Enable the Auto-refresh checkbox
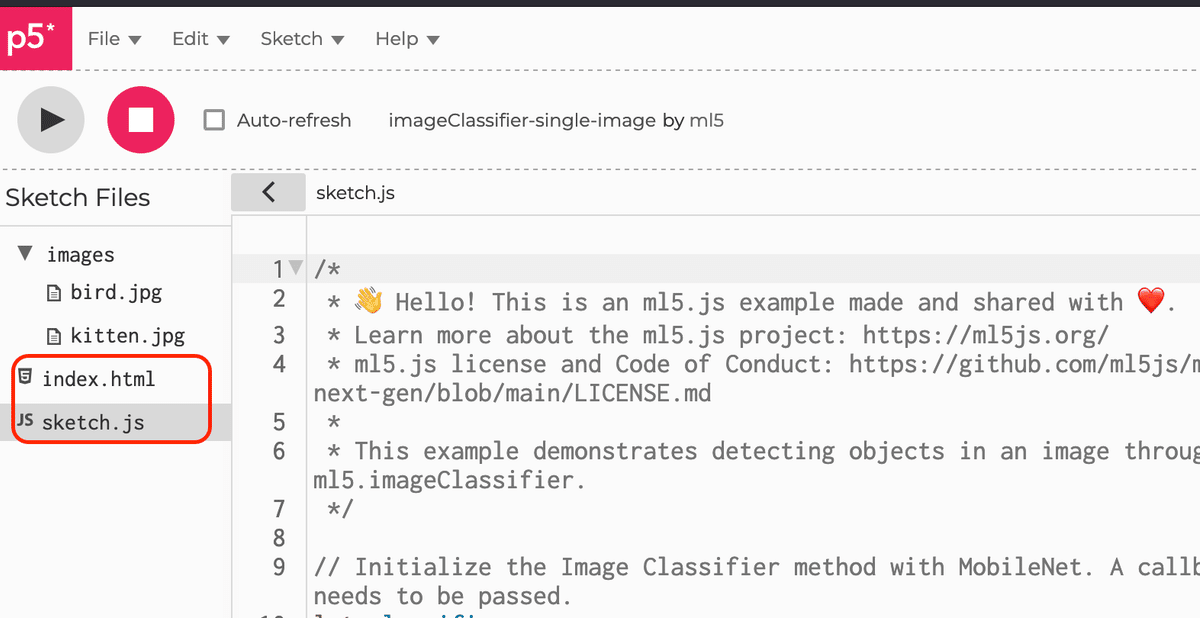 coord(213,119)
